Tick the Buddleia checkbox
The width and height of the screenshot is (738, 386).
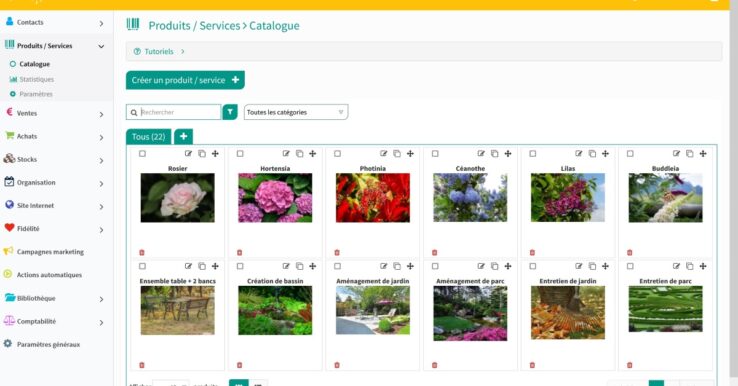pos(630,153)
